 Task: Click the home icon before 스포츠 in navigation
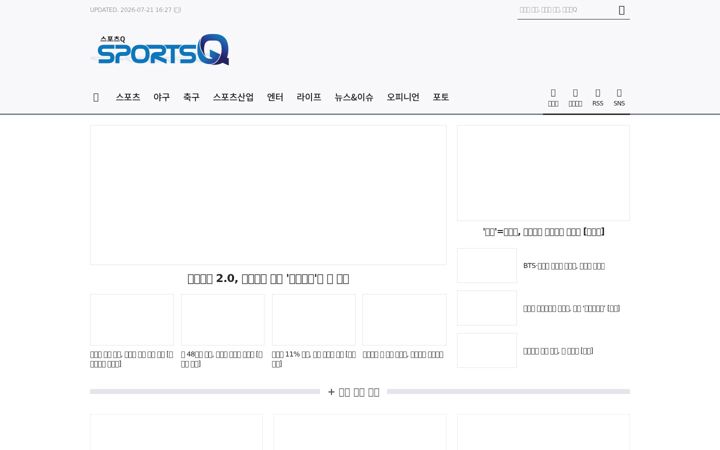click(x=96, y=97)
